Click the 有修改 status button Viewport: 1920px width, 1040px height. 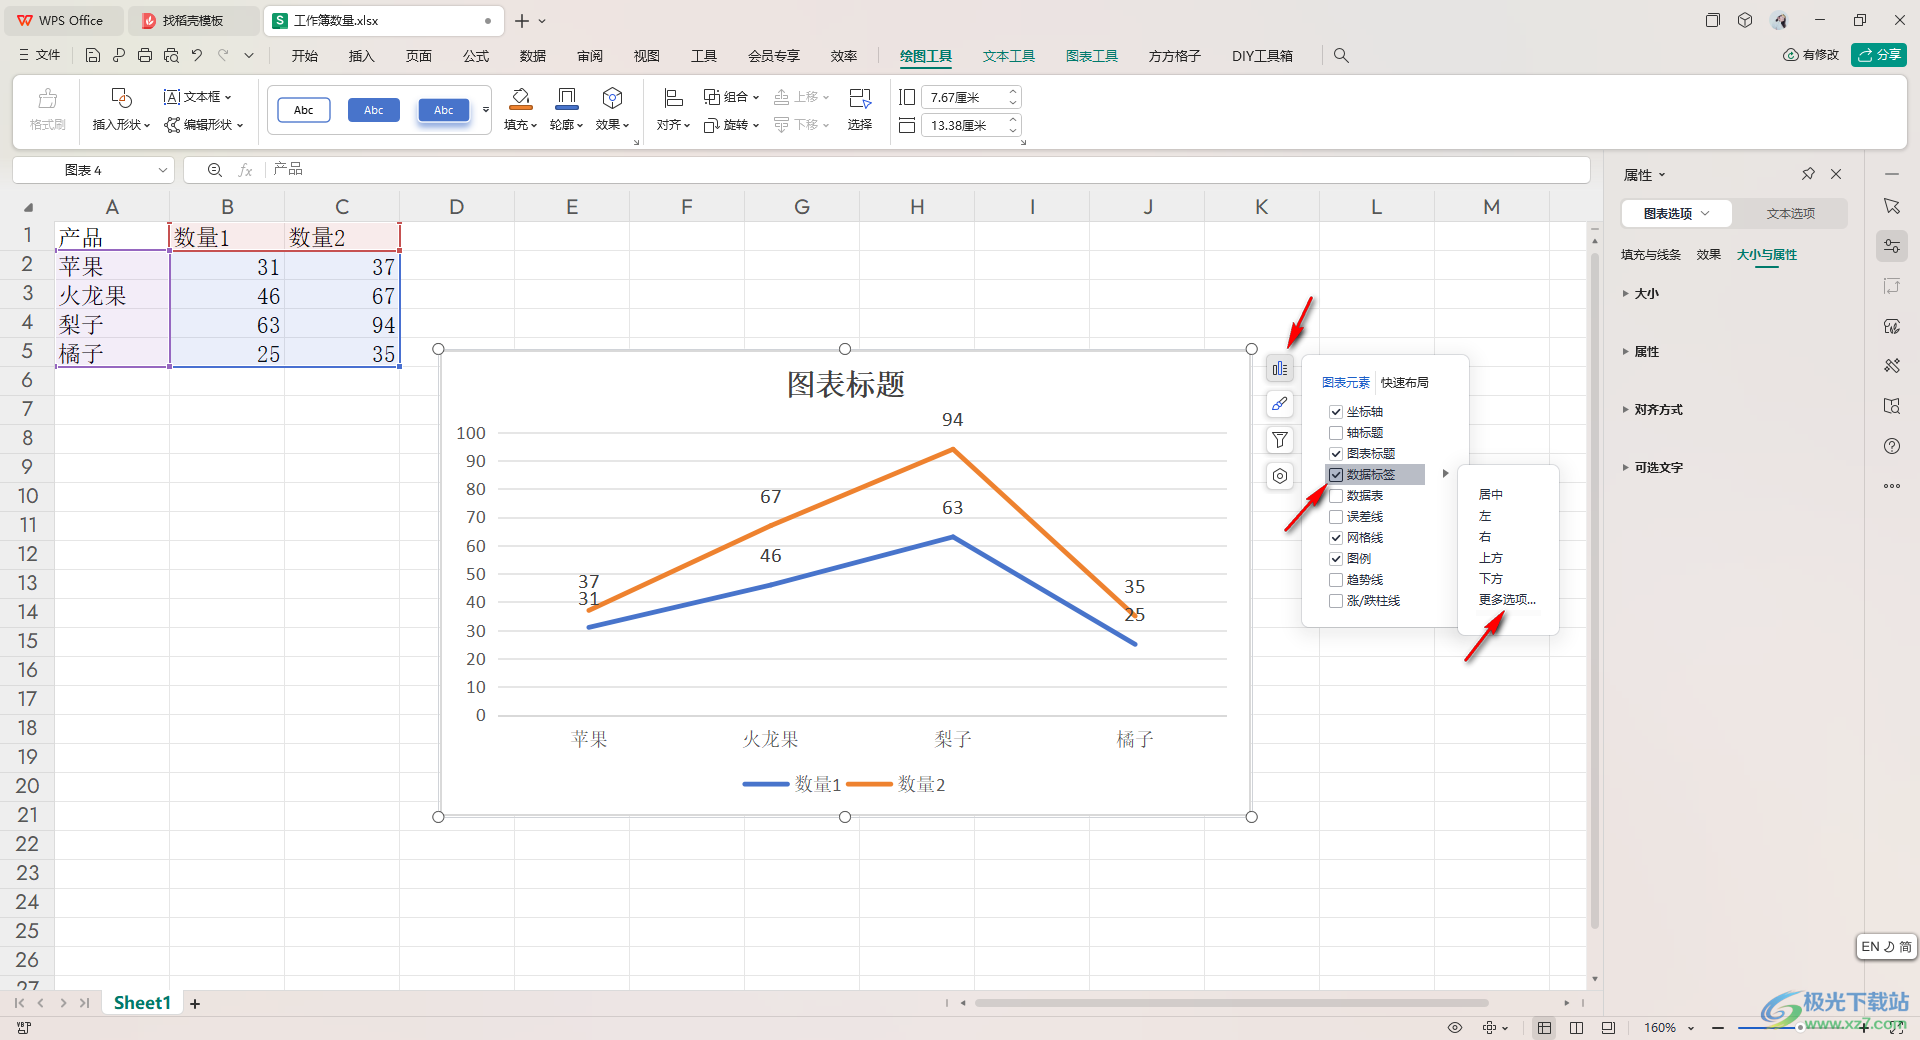pyautogui.click(x=1811, y=55)
